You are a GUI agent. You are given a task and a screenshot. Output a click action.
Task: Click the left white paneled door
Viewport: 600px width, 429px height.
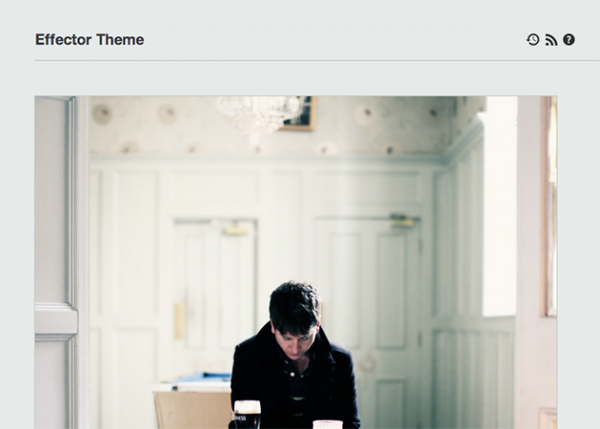215,291
